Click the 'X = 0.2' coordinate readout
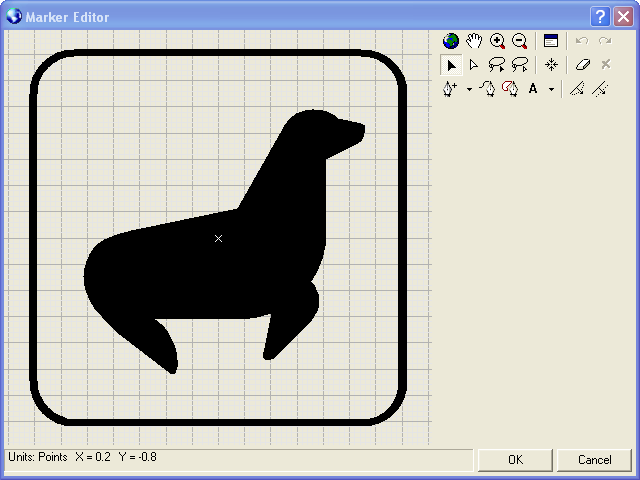Screen dimensions: 640x480 93,457
